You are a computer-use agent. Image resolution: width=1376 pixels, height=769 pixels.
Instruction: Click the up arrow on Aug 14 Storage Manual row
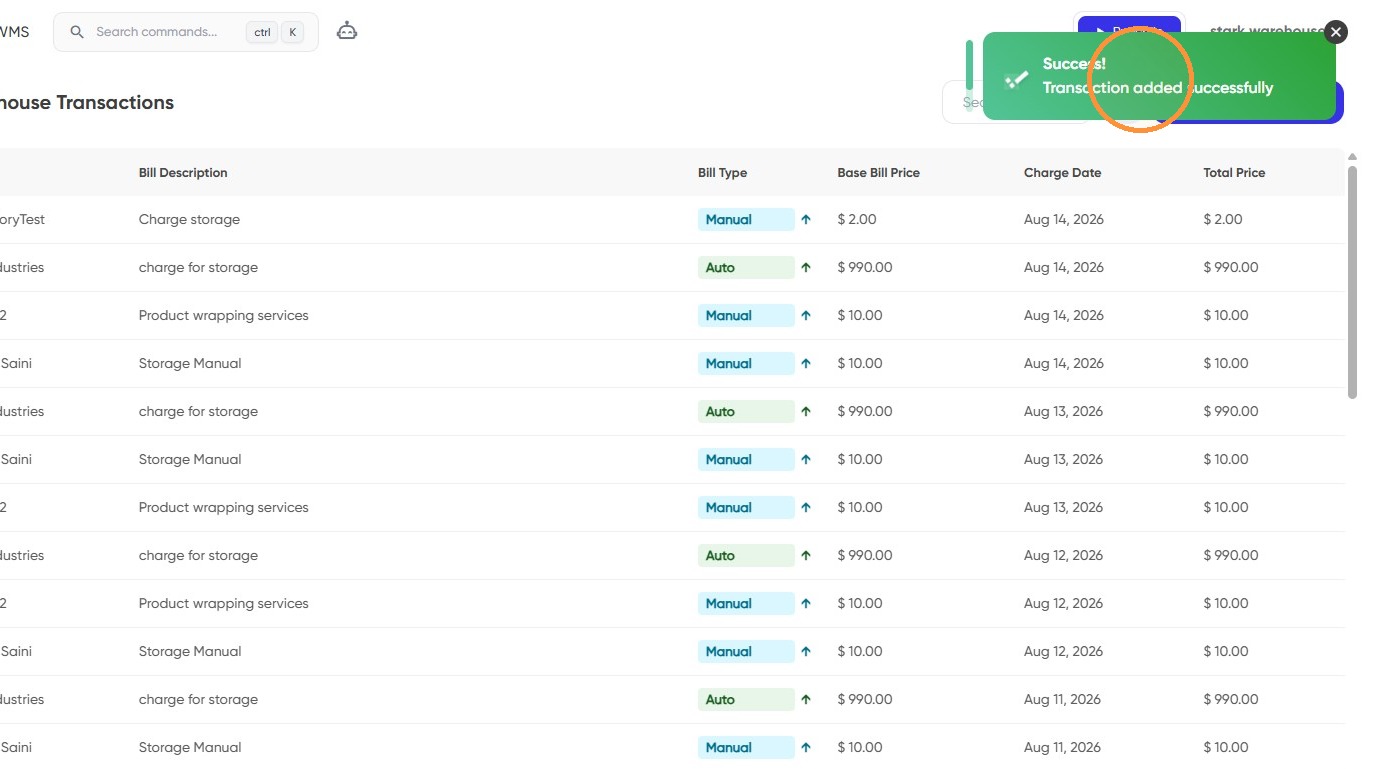click(806, 363)
